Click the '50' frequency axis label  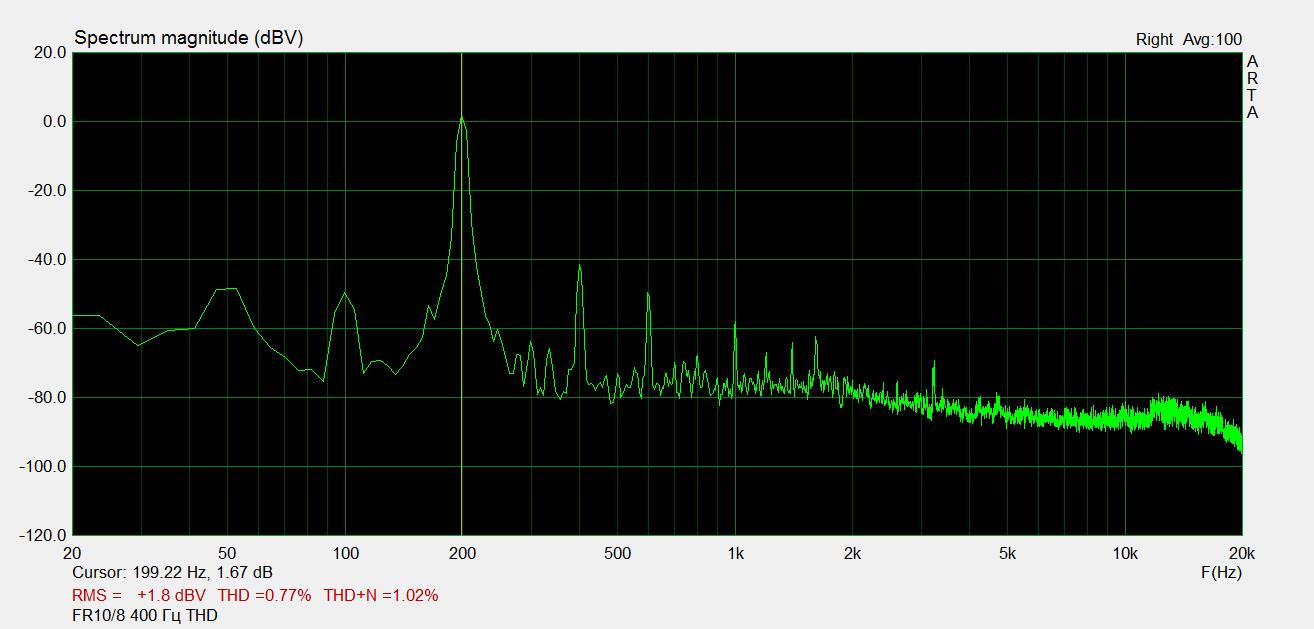227,554
